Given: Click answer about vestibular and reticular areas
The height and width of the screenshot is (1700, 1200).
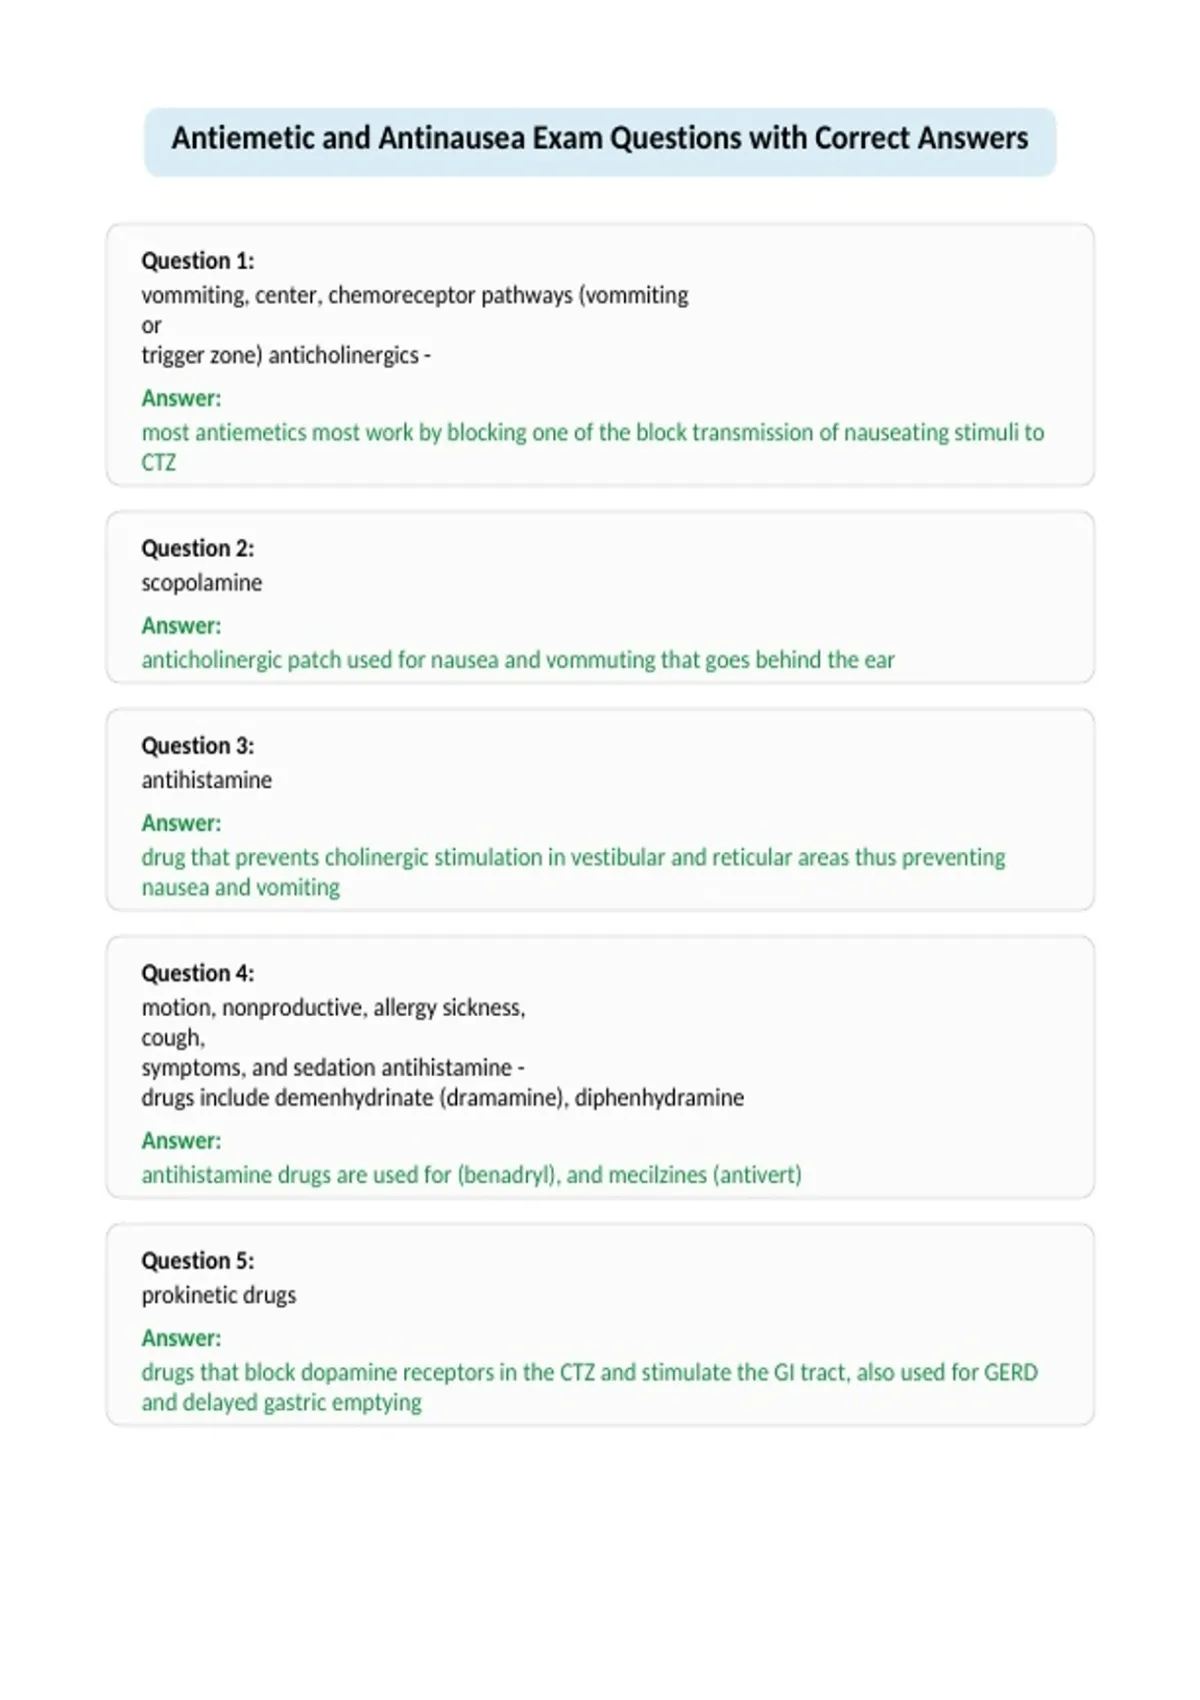Looking at the screenshot, I should coord(573,872).
